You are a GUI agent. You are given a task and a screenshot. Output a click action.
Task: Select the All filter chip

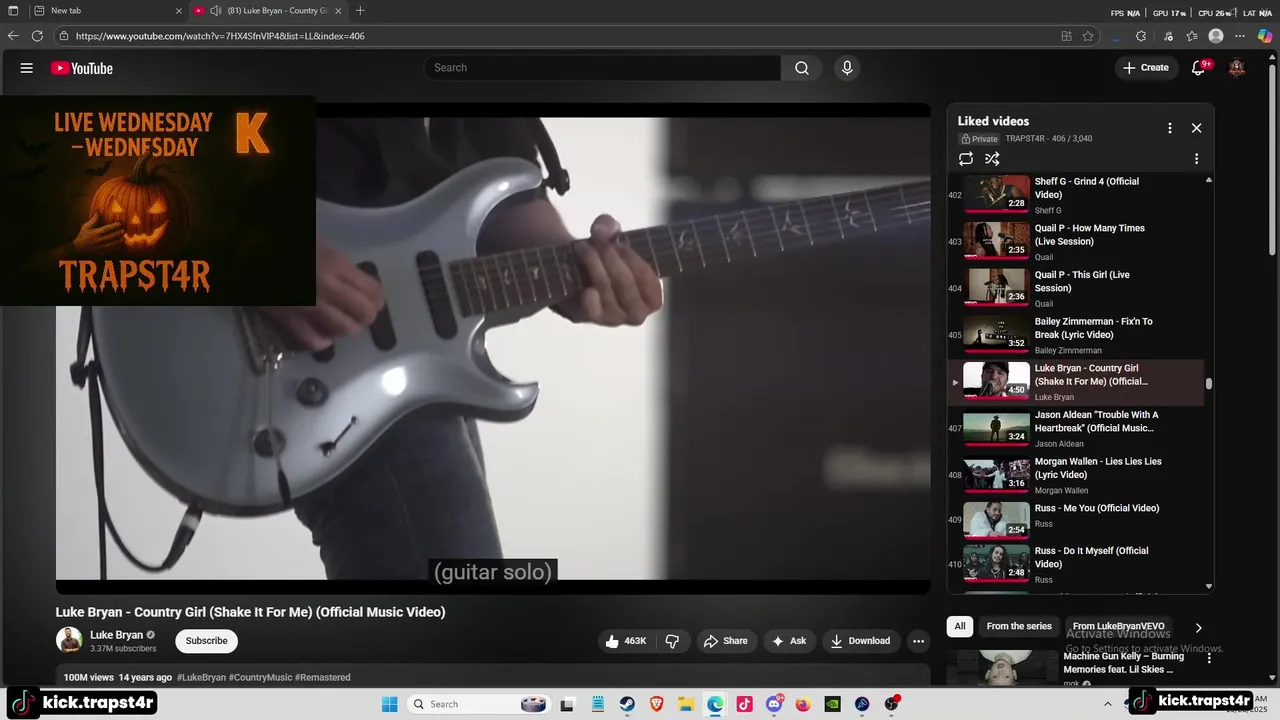click(960, 627)
